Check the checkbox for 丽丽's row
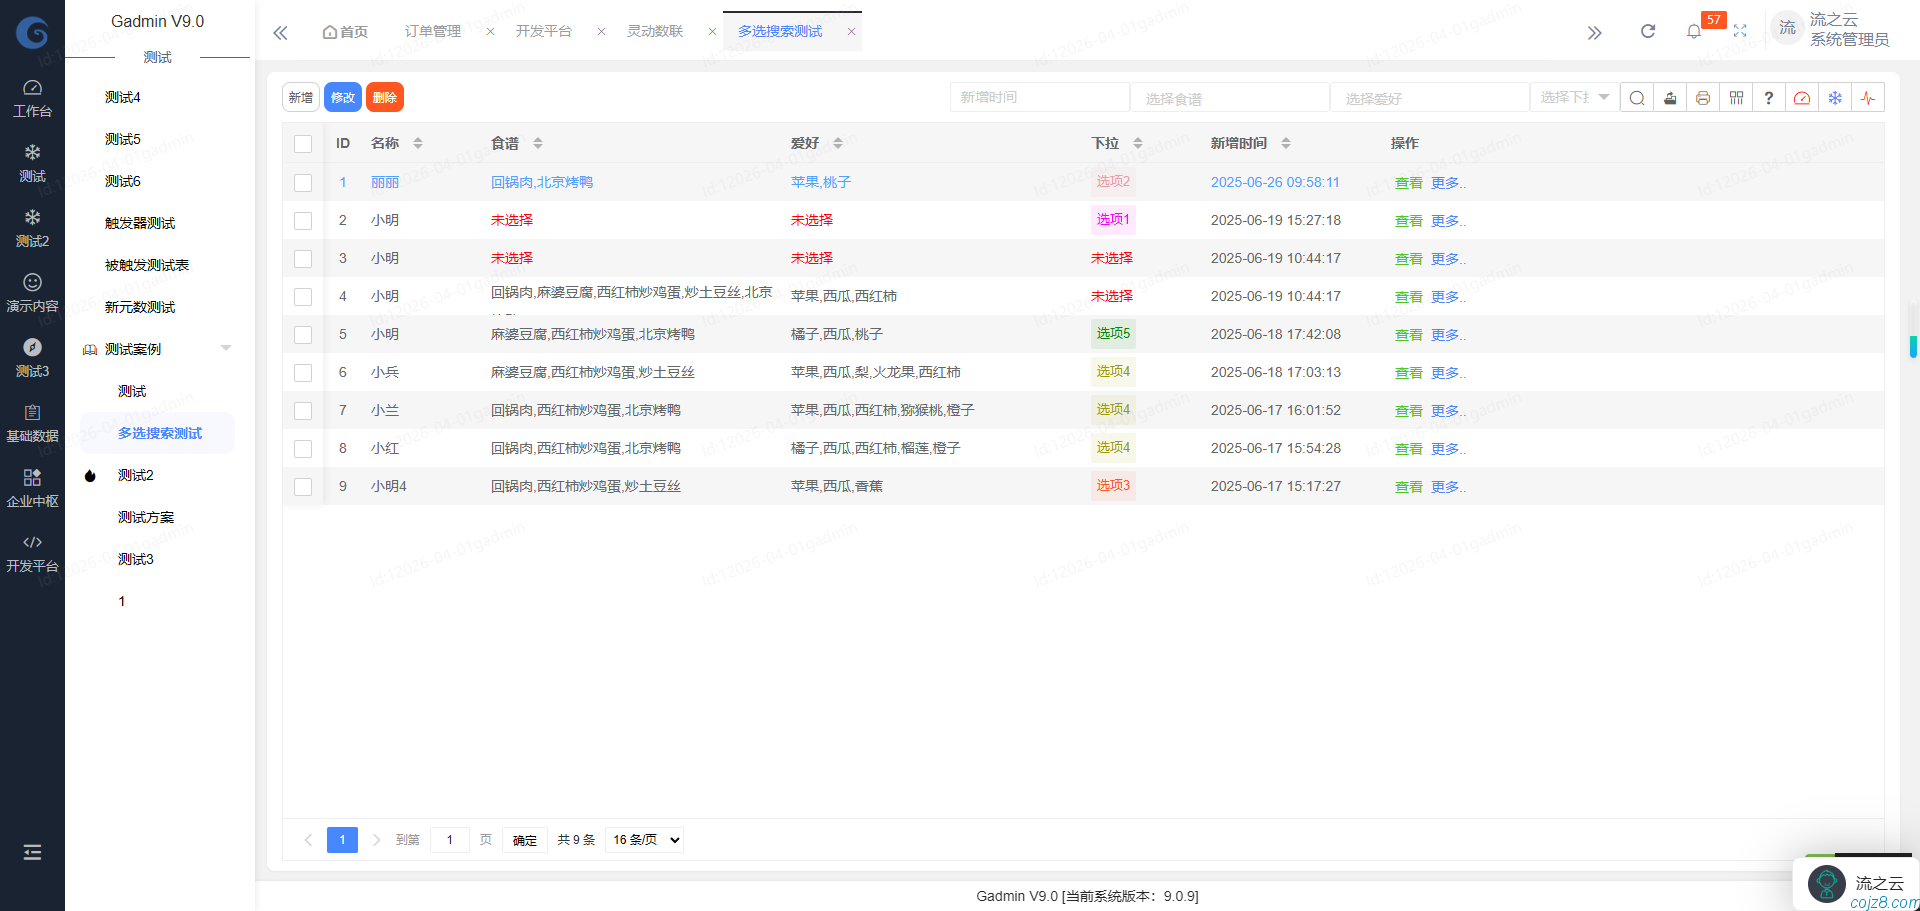1920x911 pixels. coord(303,182)
